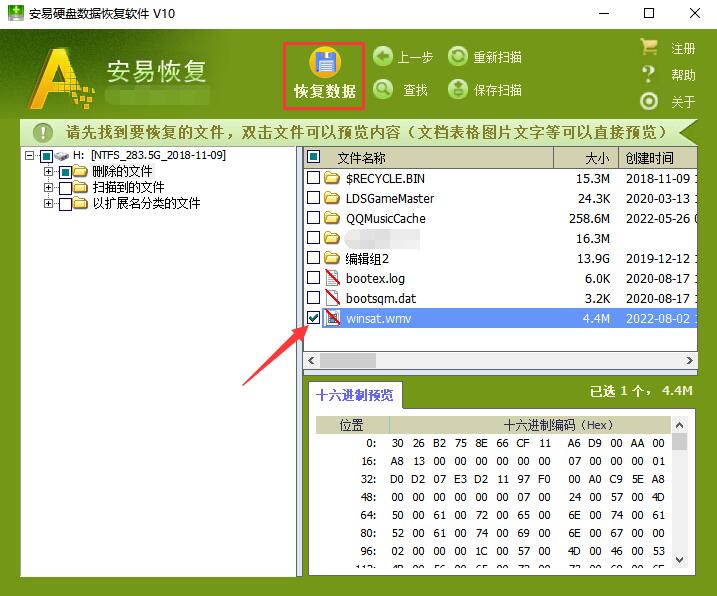
Task: Switch to the 十六进制预览 tab
Action: coord(355,395)
